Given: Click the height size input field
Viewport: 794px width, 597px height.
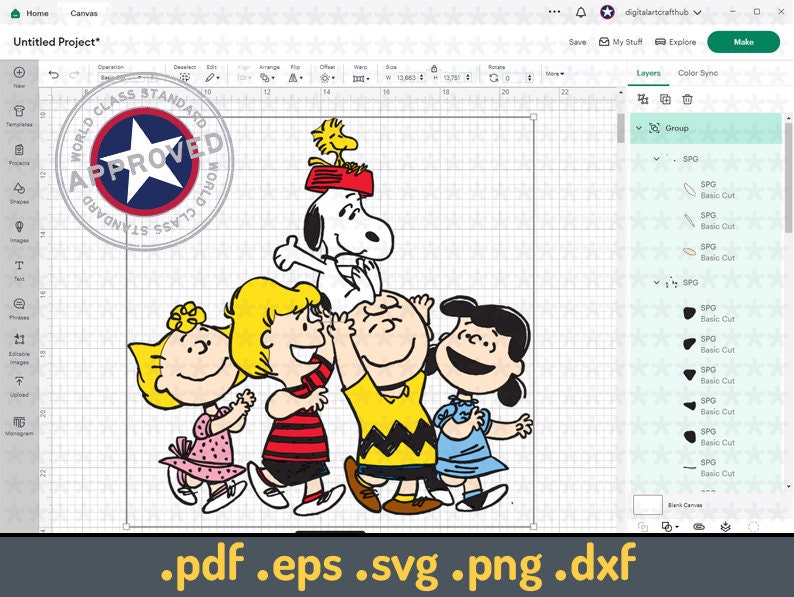Looking at the screenshot, I should pyautogui.click(x=452, y=77).
